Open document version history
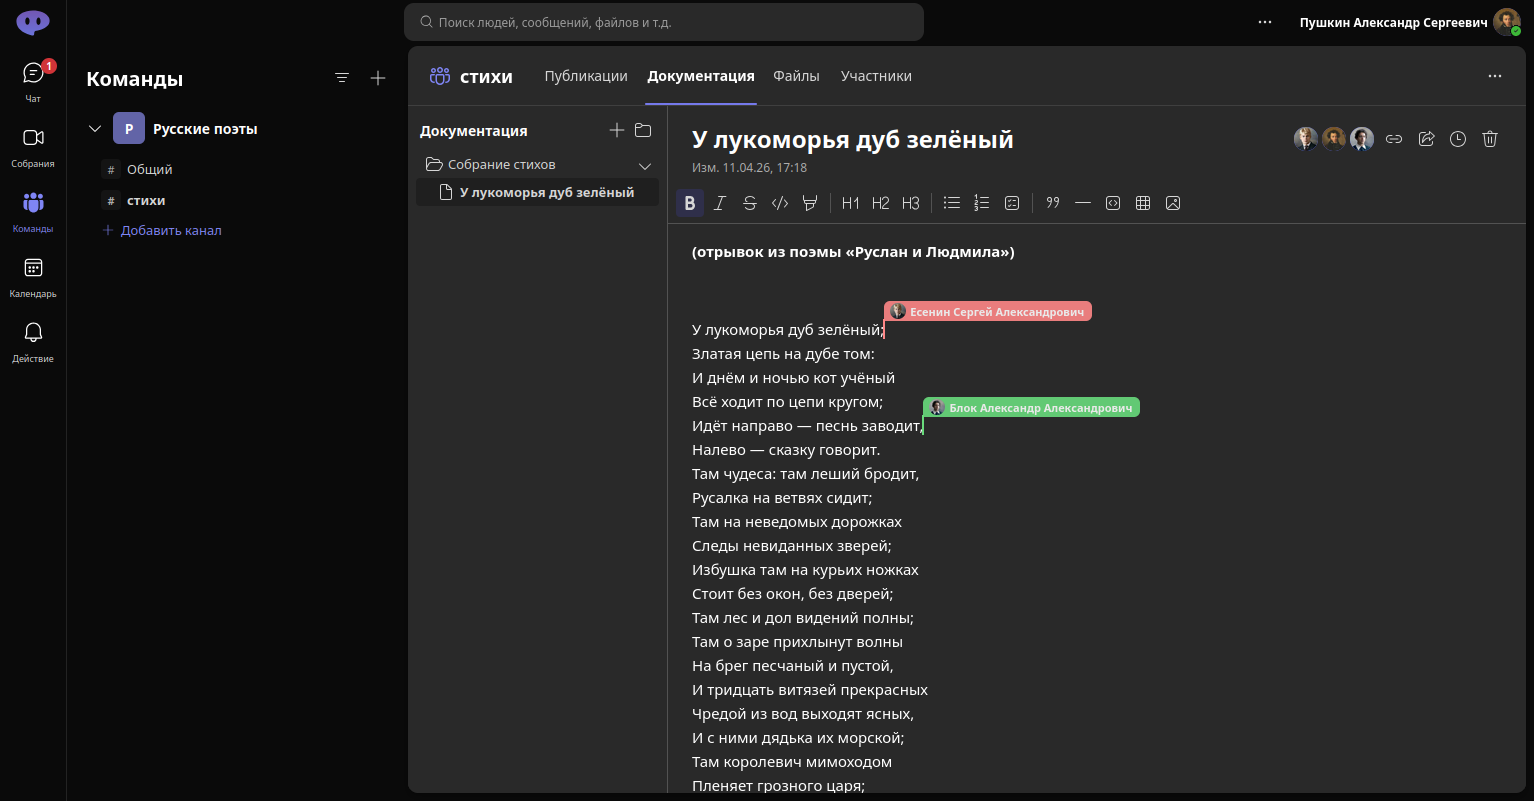Image resolution: width=1534 pixels, height=801 pixels. pyautogui.click(x=1458, y=139)
